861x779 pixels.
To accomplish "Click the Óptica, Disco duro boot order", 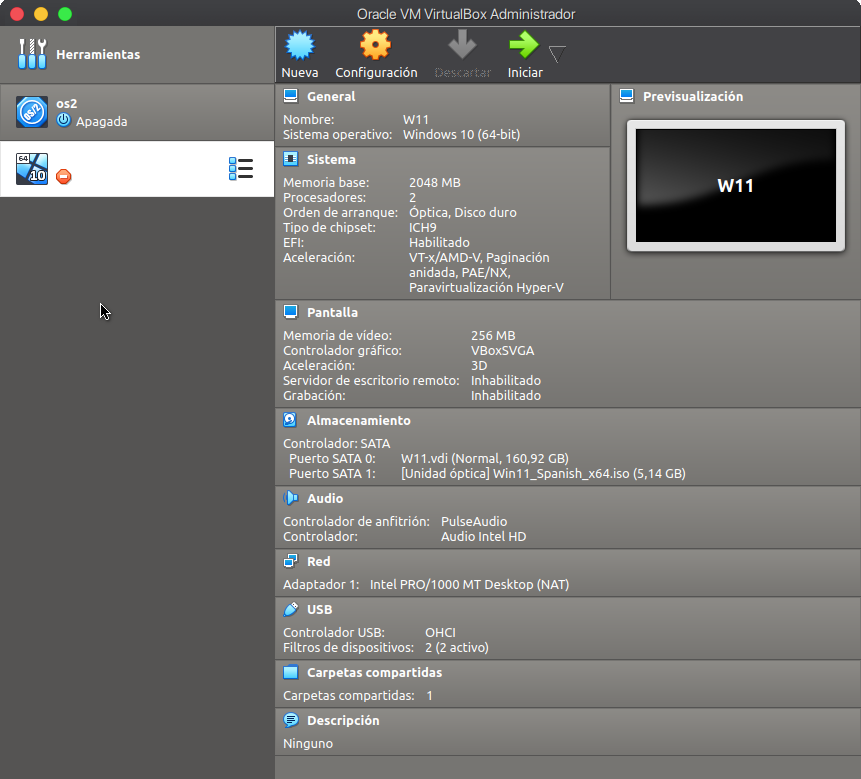I will pos(463,212).
